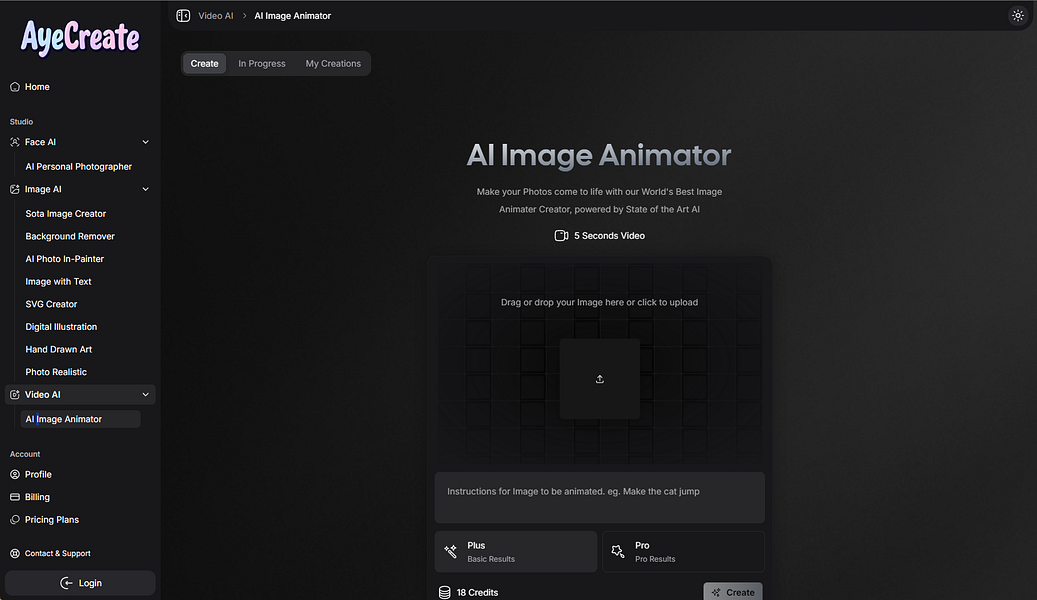Click the Plus magic wand icon

click(x=450, y=552)
